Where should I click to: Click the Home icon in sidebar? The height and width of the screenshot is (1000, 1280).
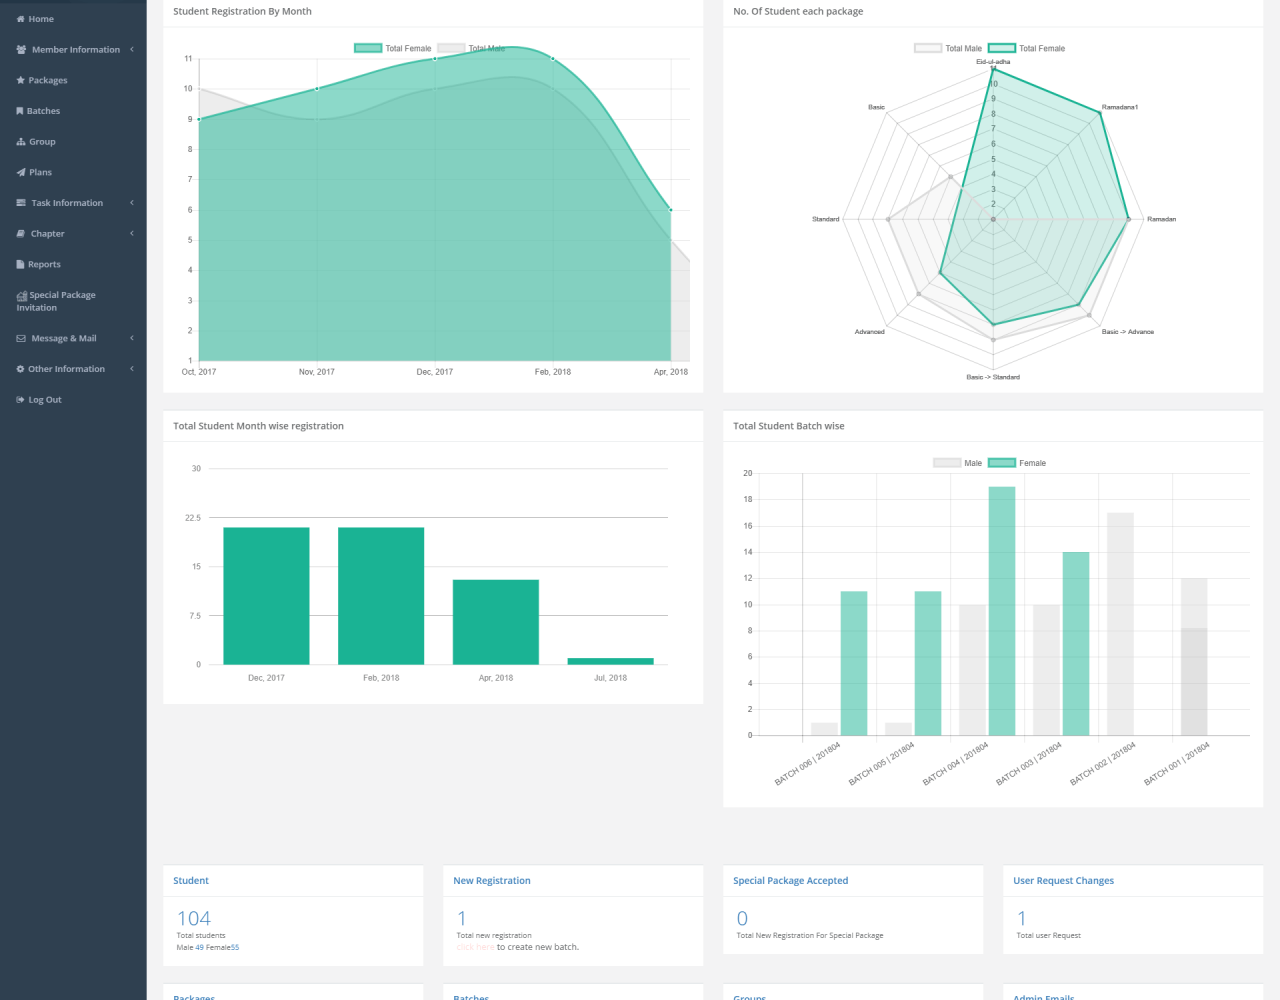click(x=20, y=19)
